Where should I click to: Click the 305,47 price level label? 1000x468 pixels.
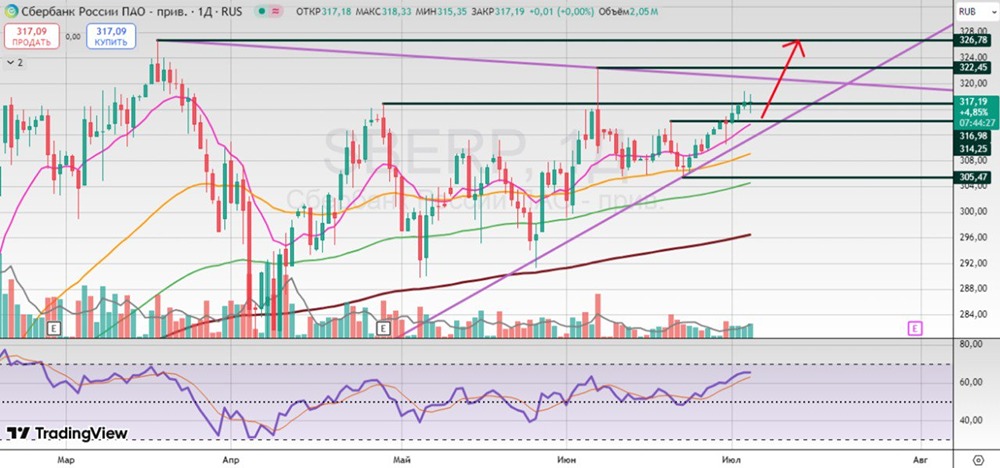972,177
